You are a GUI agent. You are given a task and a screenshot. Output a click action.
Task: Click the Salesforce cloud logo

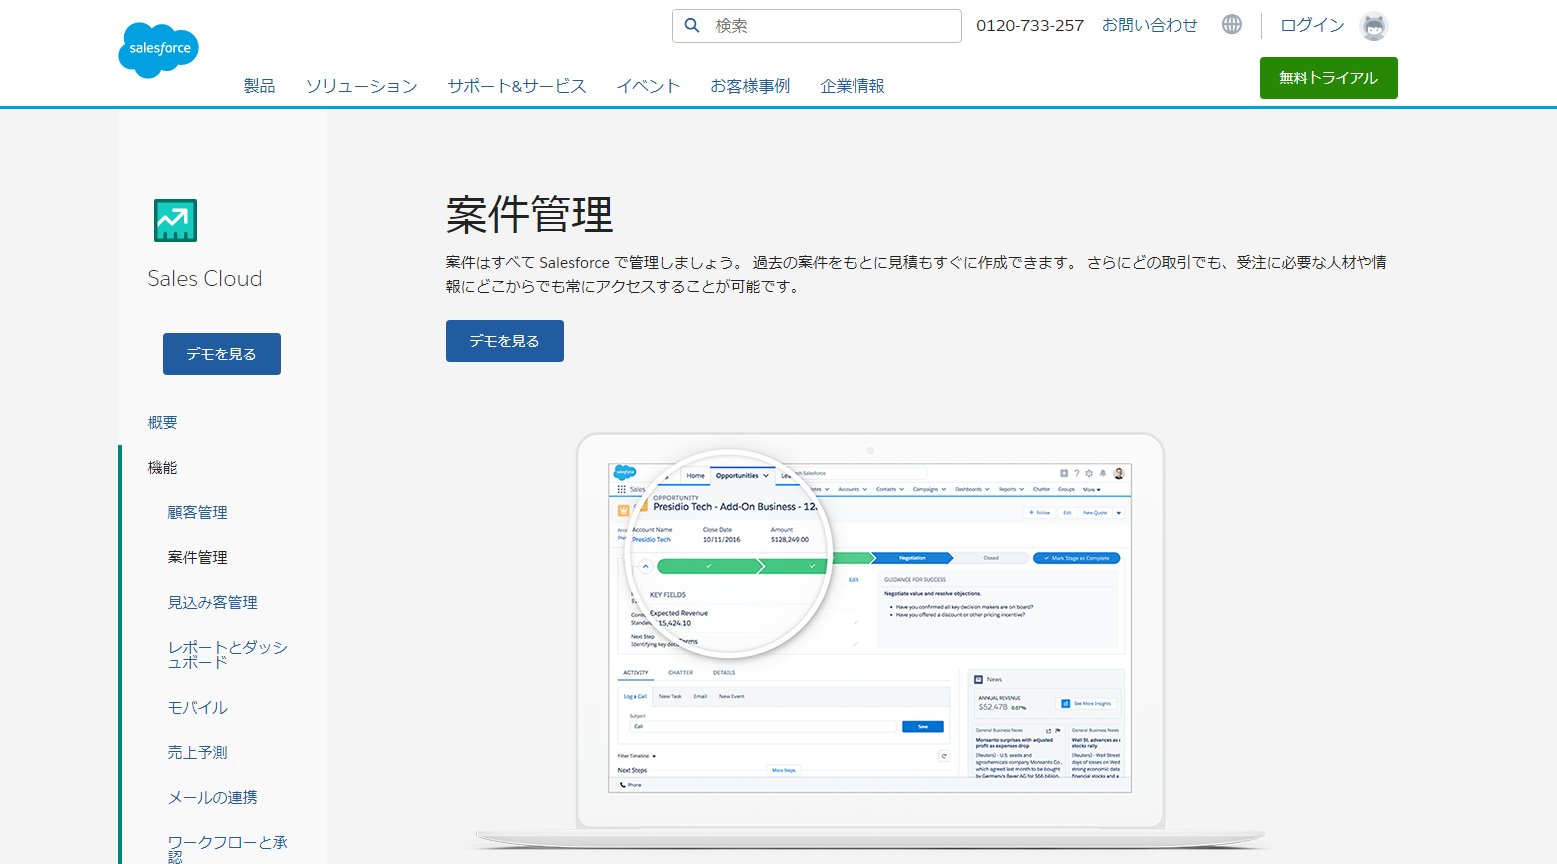(158, 49)
